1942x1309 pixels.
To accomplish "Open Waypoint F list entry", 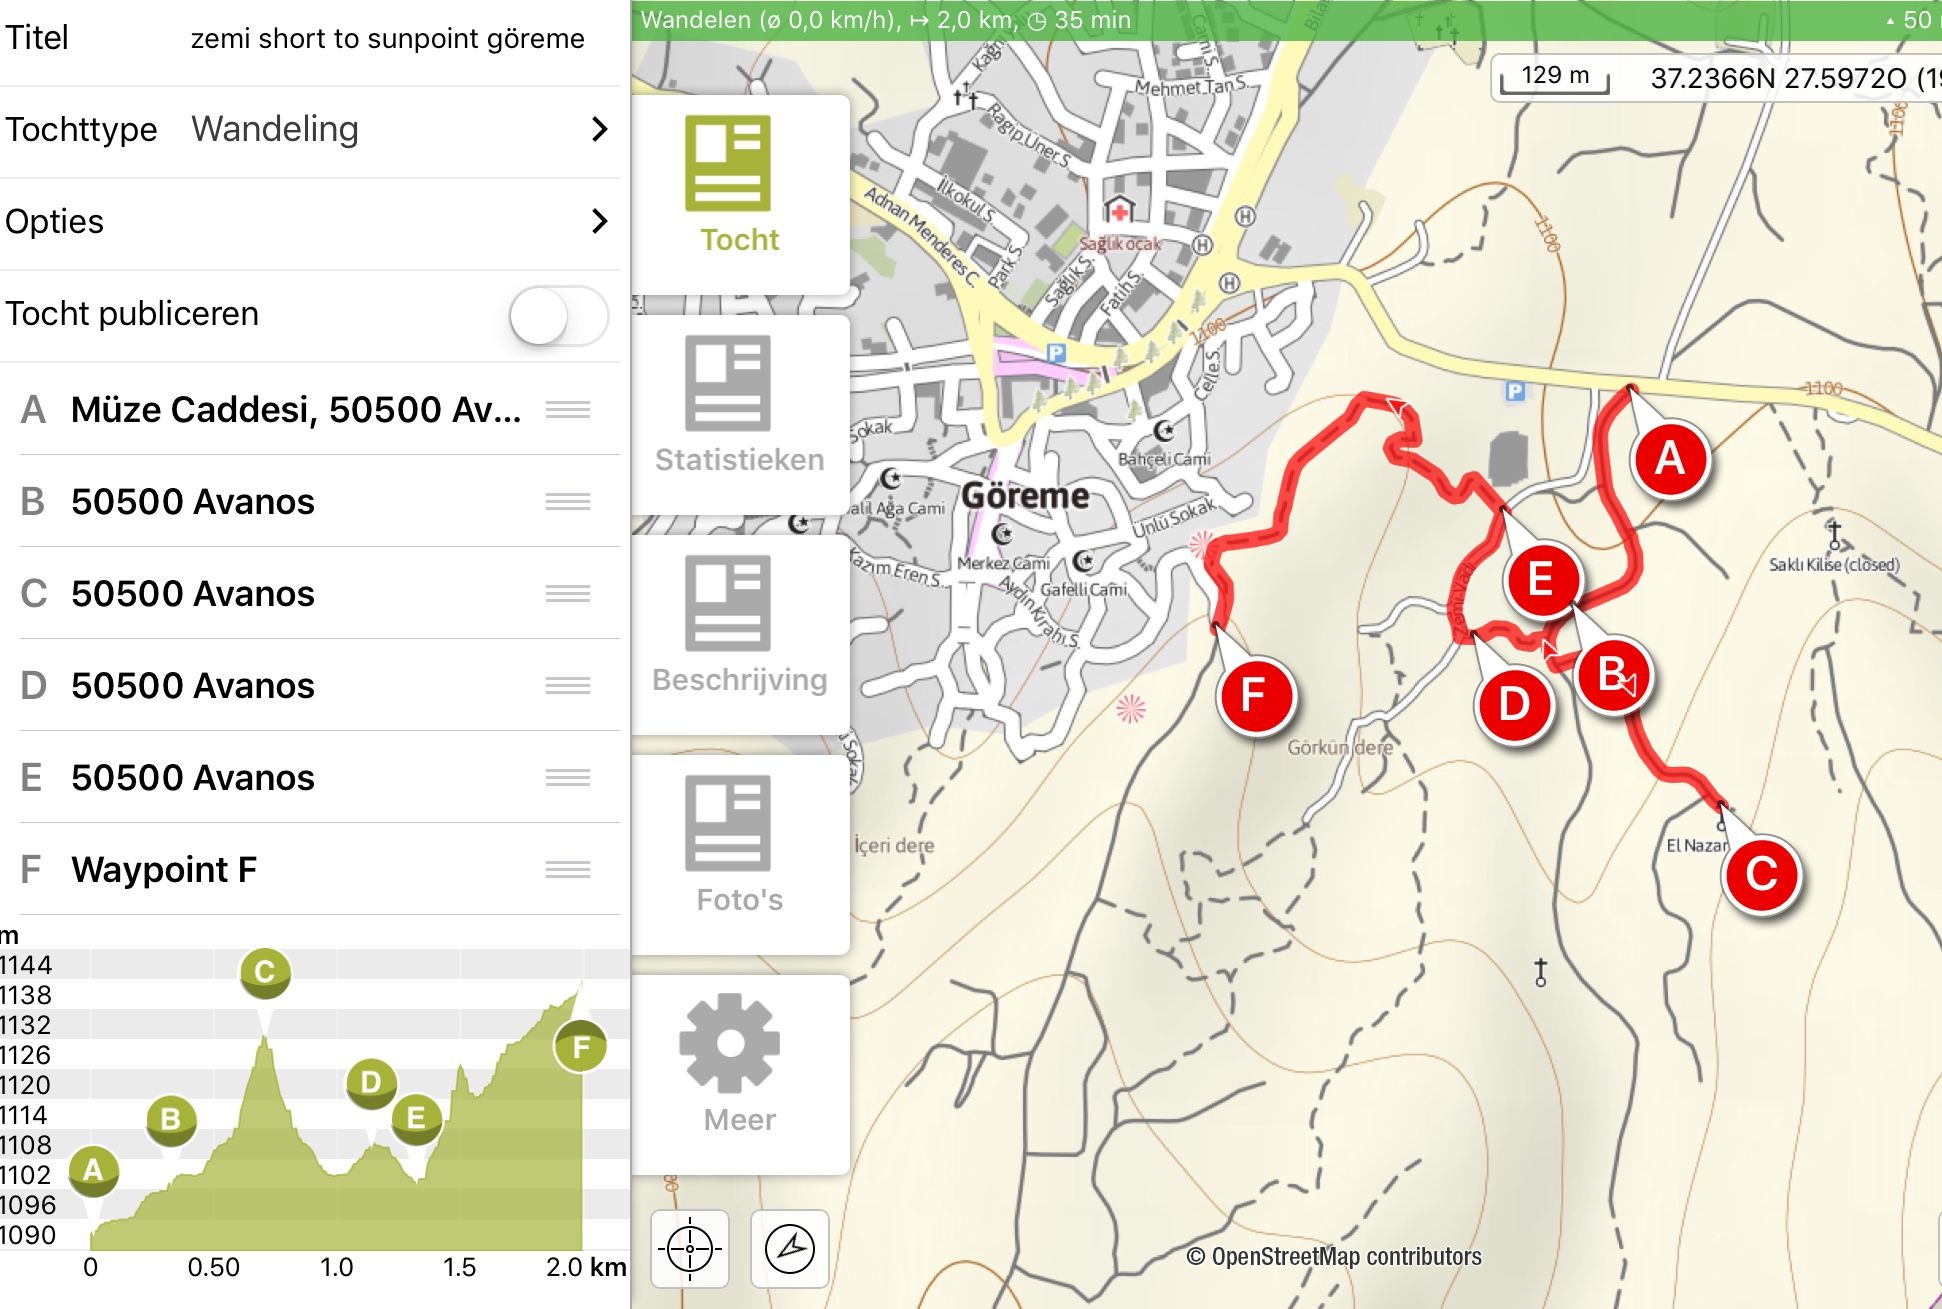I will (x=165, y=870).
